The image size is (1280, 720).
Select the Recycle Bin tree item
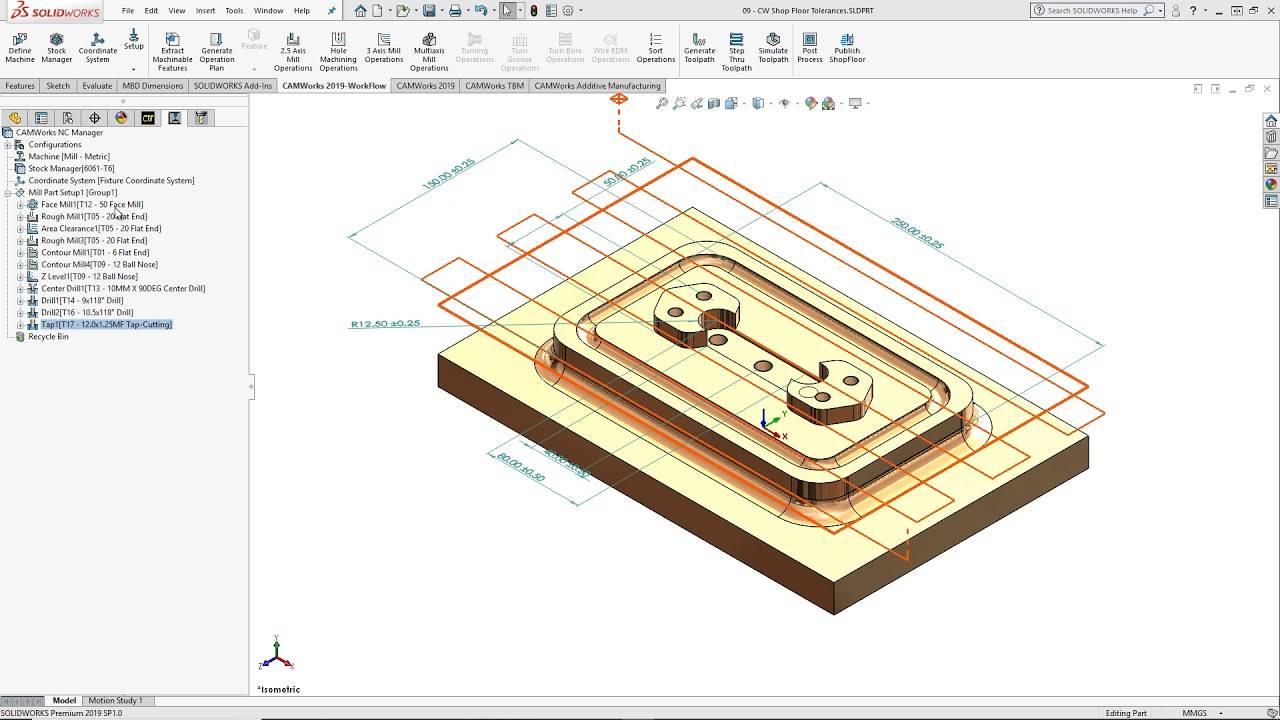[48, 337]
